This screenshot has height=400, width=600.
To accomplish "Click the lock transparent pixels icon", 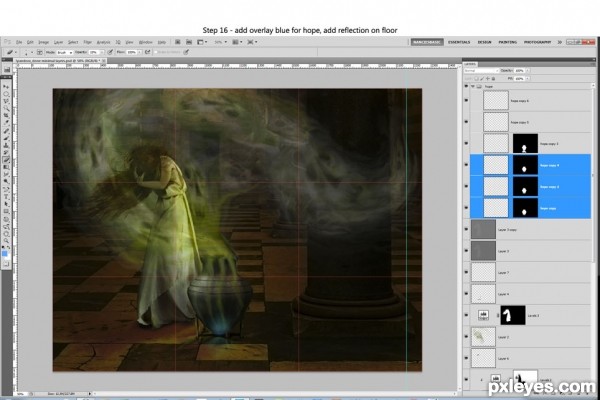I will click(x=476, y=78).
